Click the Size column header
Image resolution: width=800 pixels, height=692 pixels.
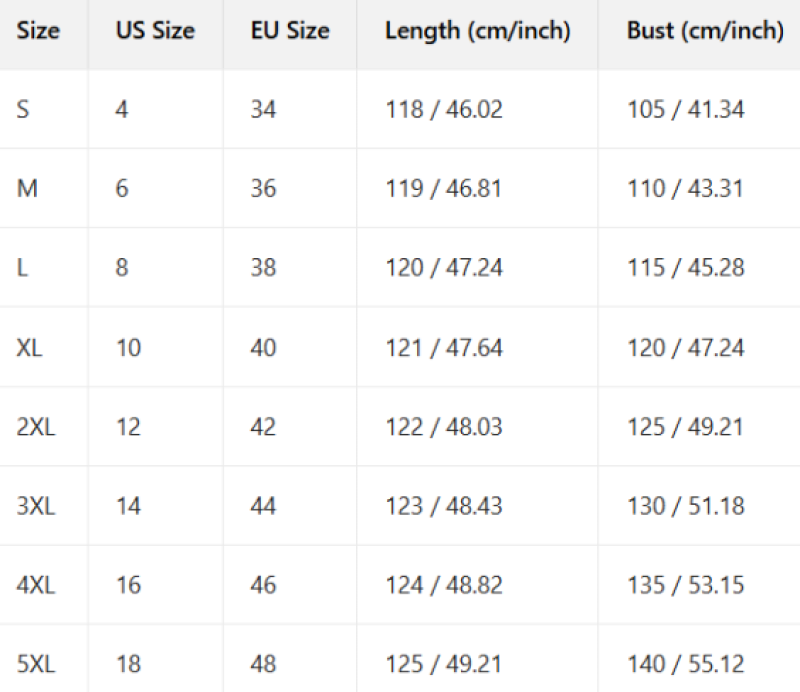coord(38,31)
